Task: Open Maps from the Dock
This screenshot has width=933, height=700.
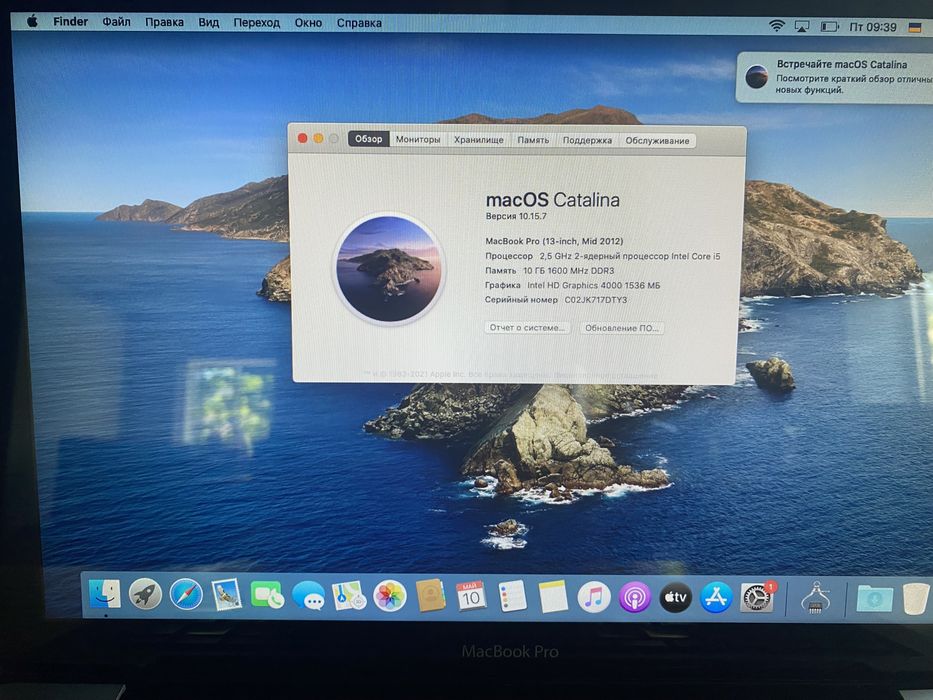Action: coord(349,596)
